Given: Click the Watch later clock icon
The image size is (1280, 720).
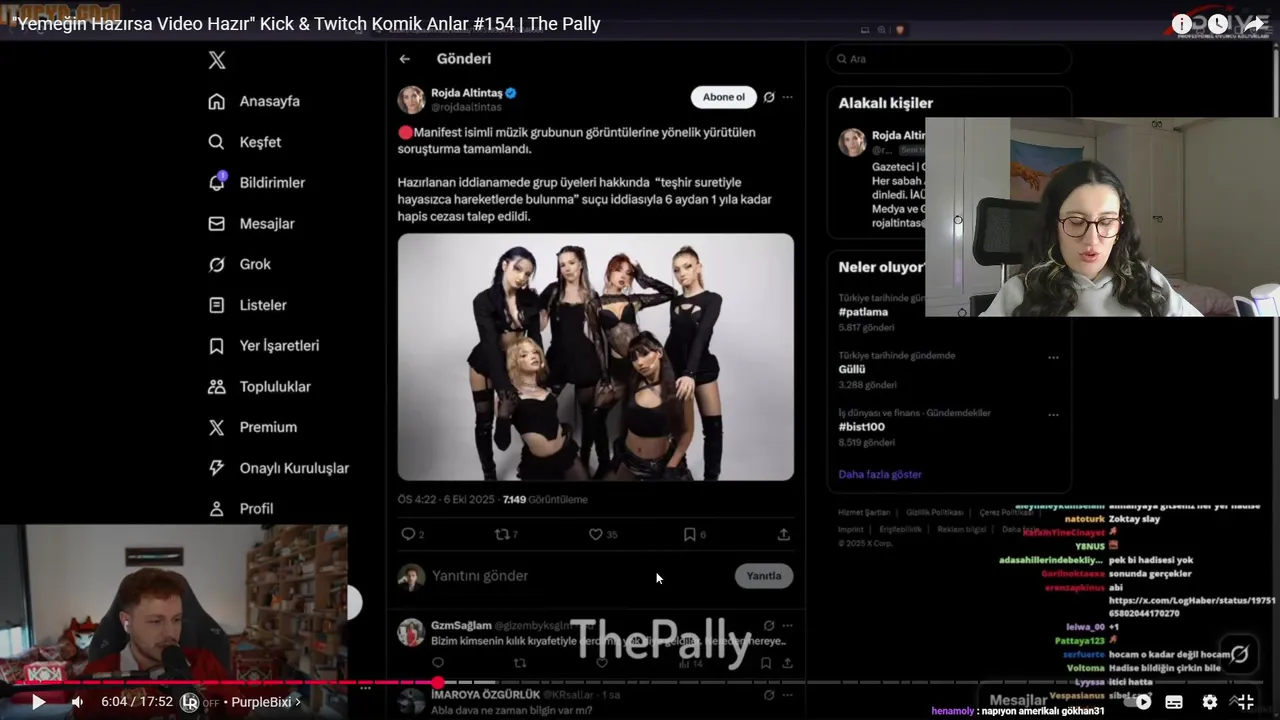Looking at the screenshot, I should coord(1218,24).
